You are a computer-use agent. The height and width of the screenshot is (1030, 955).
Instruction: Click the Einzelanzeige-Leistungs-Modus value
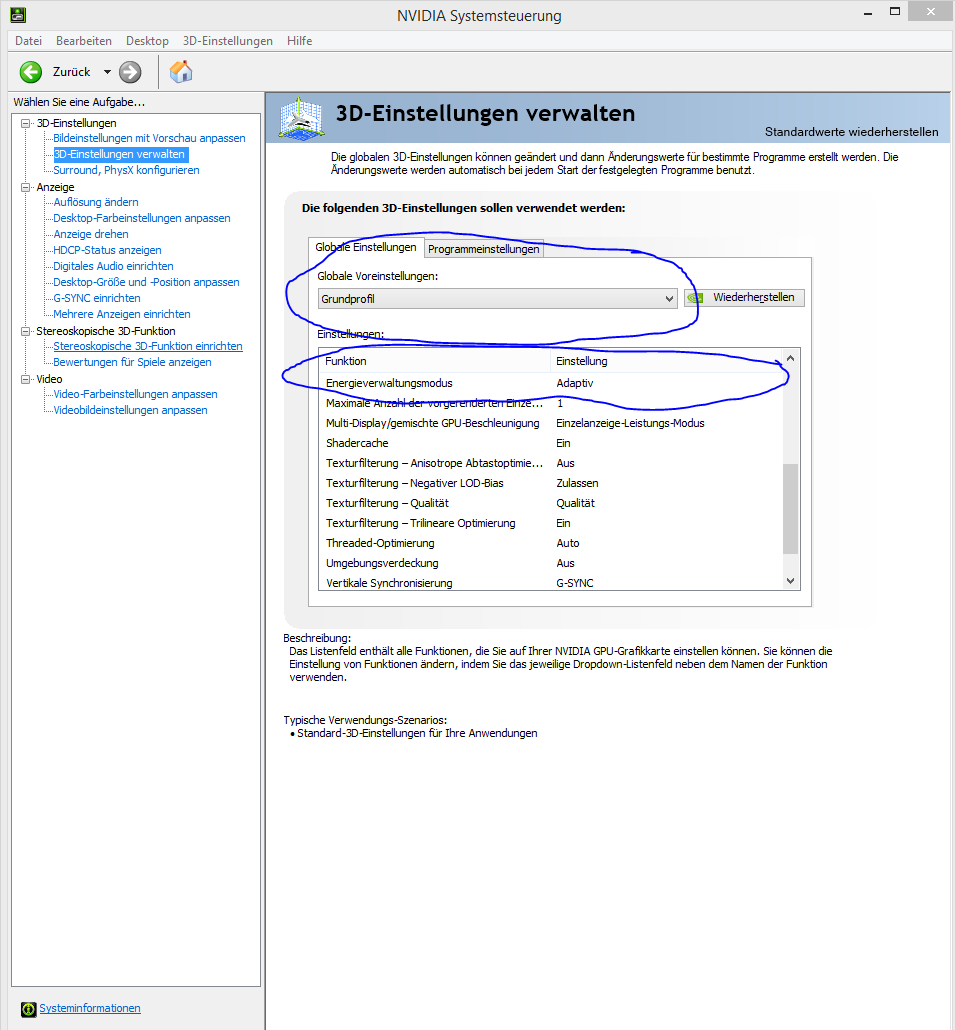point(630,423)
